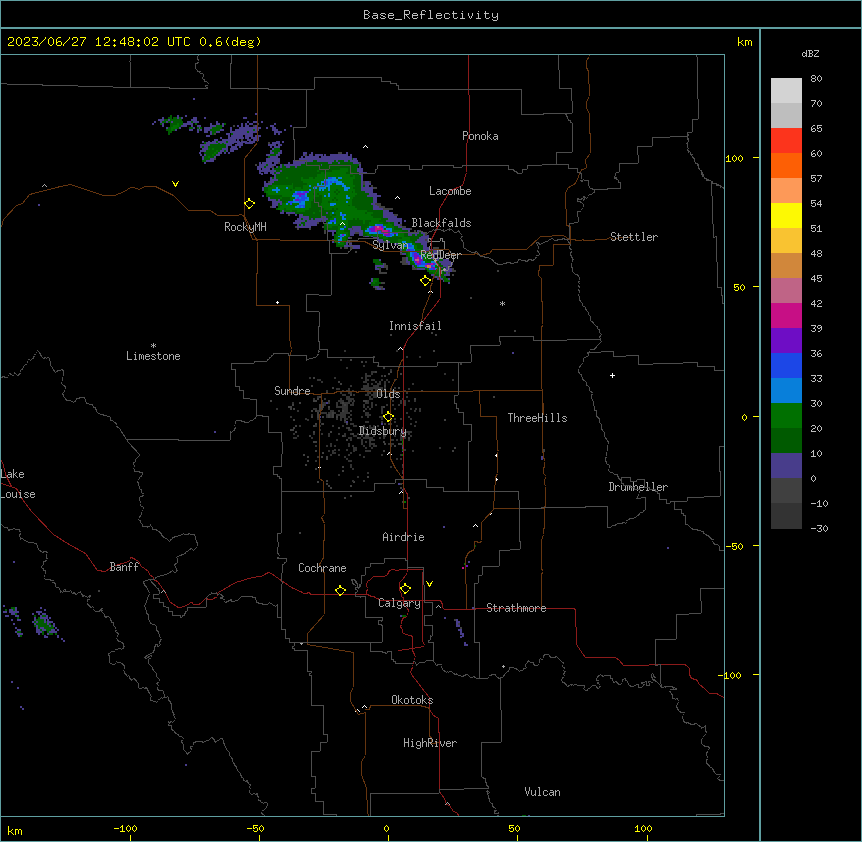Click the RockyMH label
Screen dimensions: 862x842
[245, 227]
